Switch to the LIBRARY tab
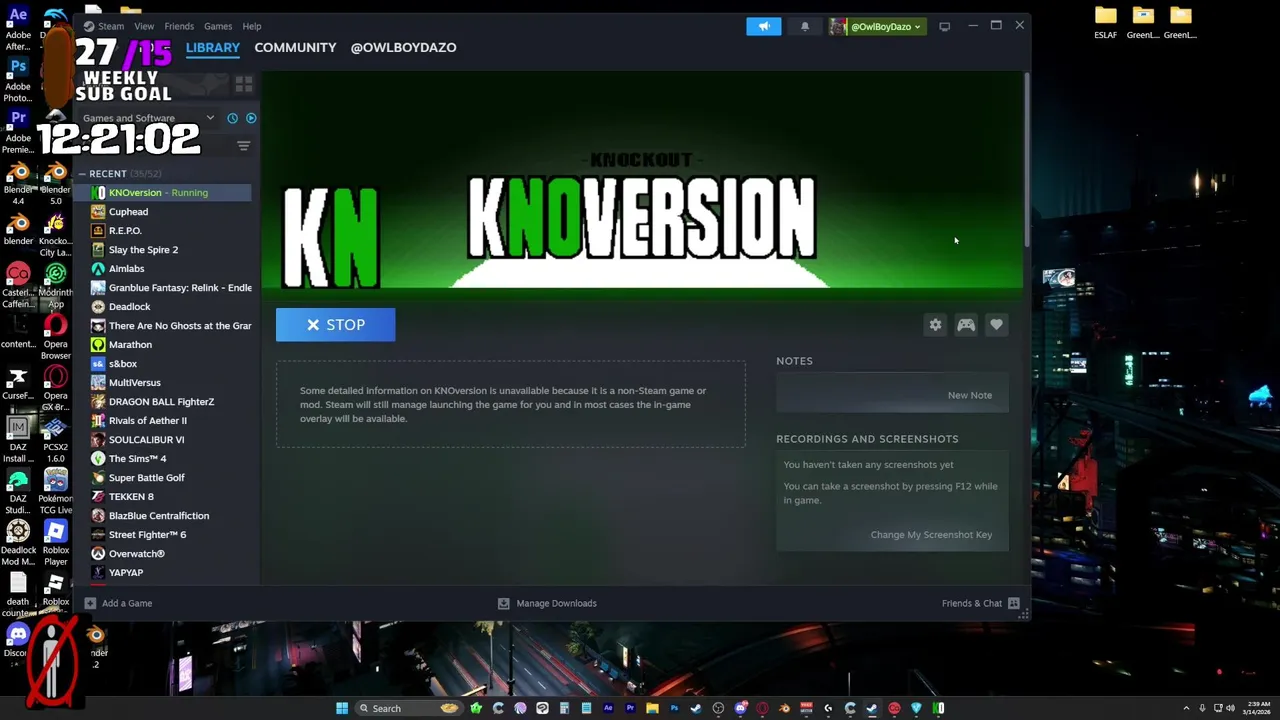This screenshot has height=720, width=1280. pyautogui.click(x=213, y=47)
